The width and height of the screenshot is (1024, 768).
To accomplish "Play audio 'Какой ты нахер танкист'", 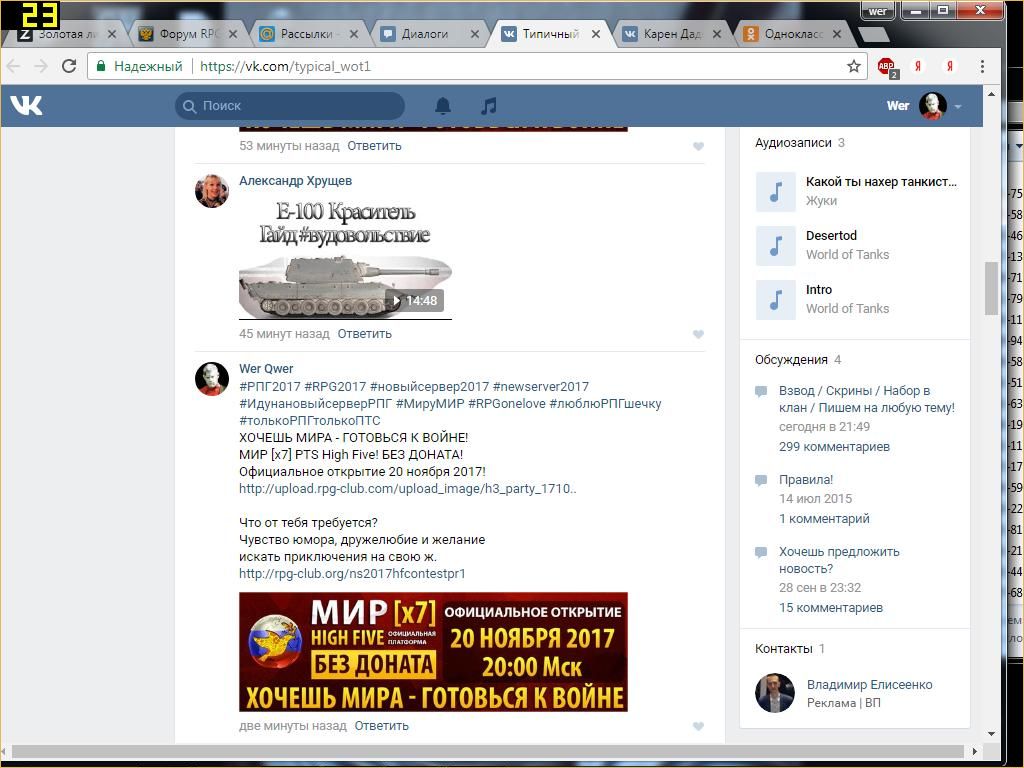I will pos(776,192).
